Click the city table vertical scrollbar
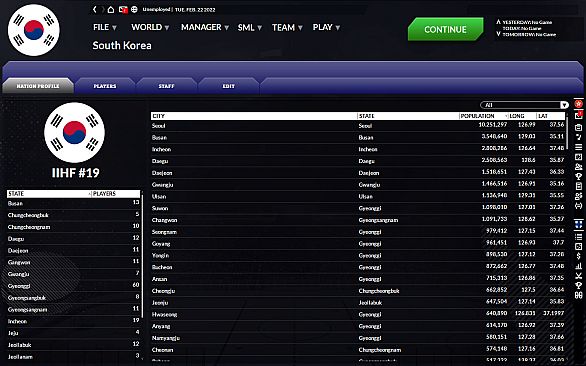The height and width of the screenshot is (366, 586). pos(567,133)
